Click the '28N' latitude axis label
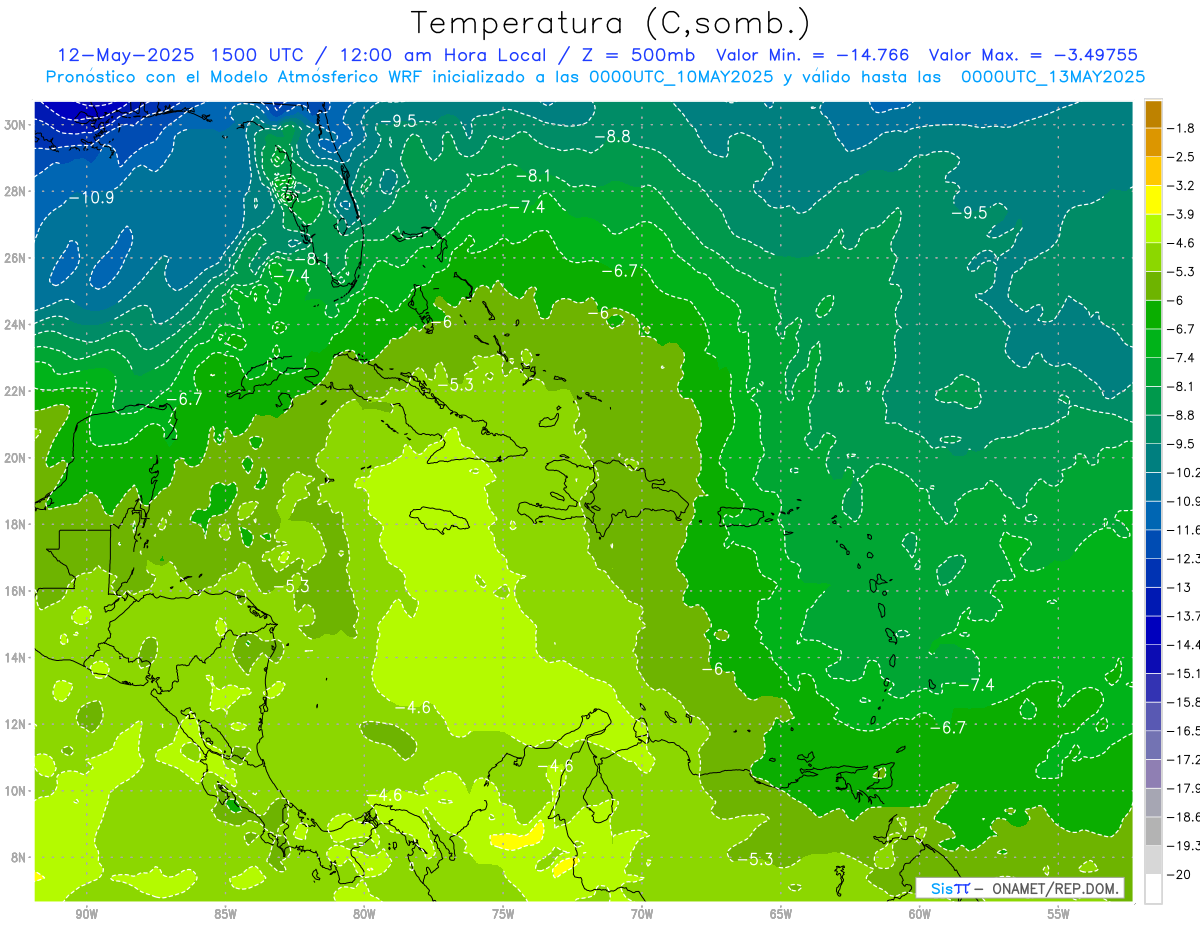The image size is (1200, 927). [15, 191]
